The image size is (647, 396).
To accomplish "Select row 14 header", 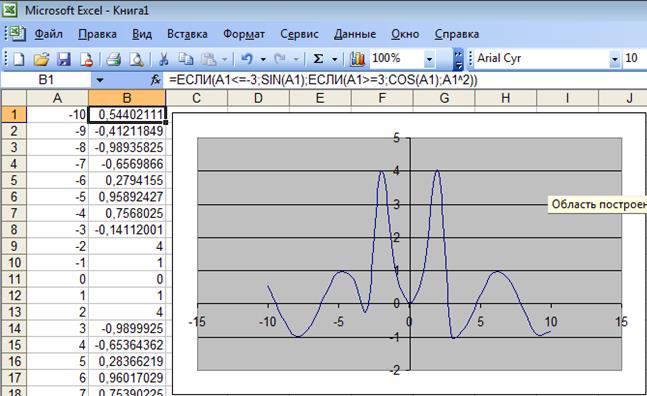I will [14, 328].
